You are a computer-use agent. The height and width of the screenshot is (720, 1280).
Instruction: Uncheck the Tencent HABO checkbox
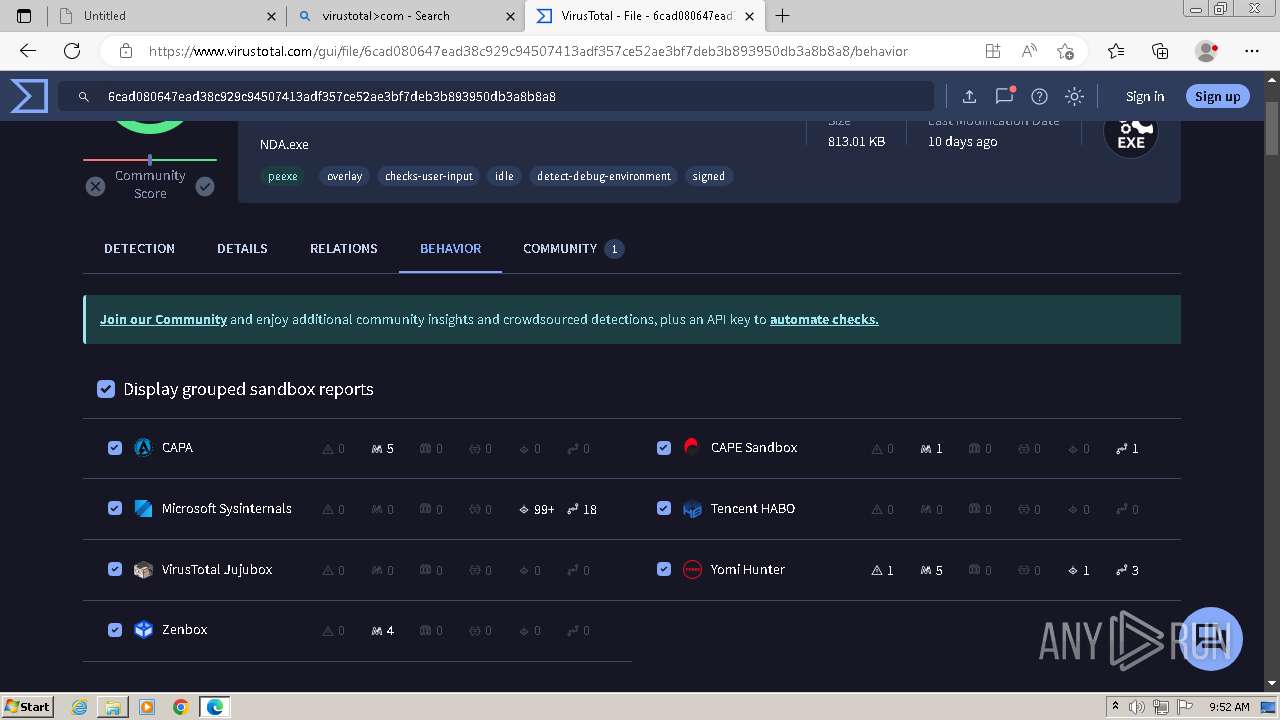tap(664, 508)
